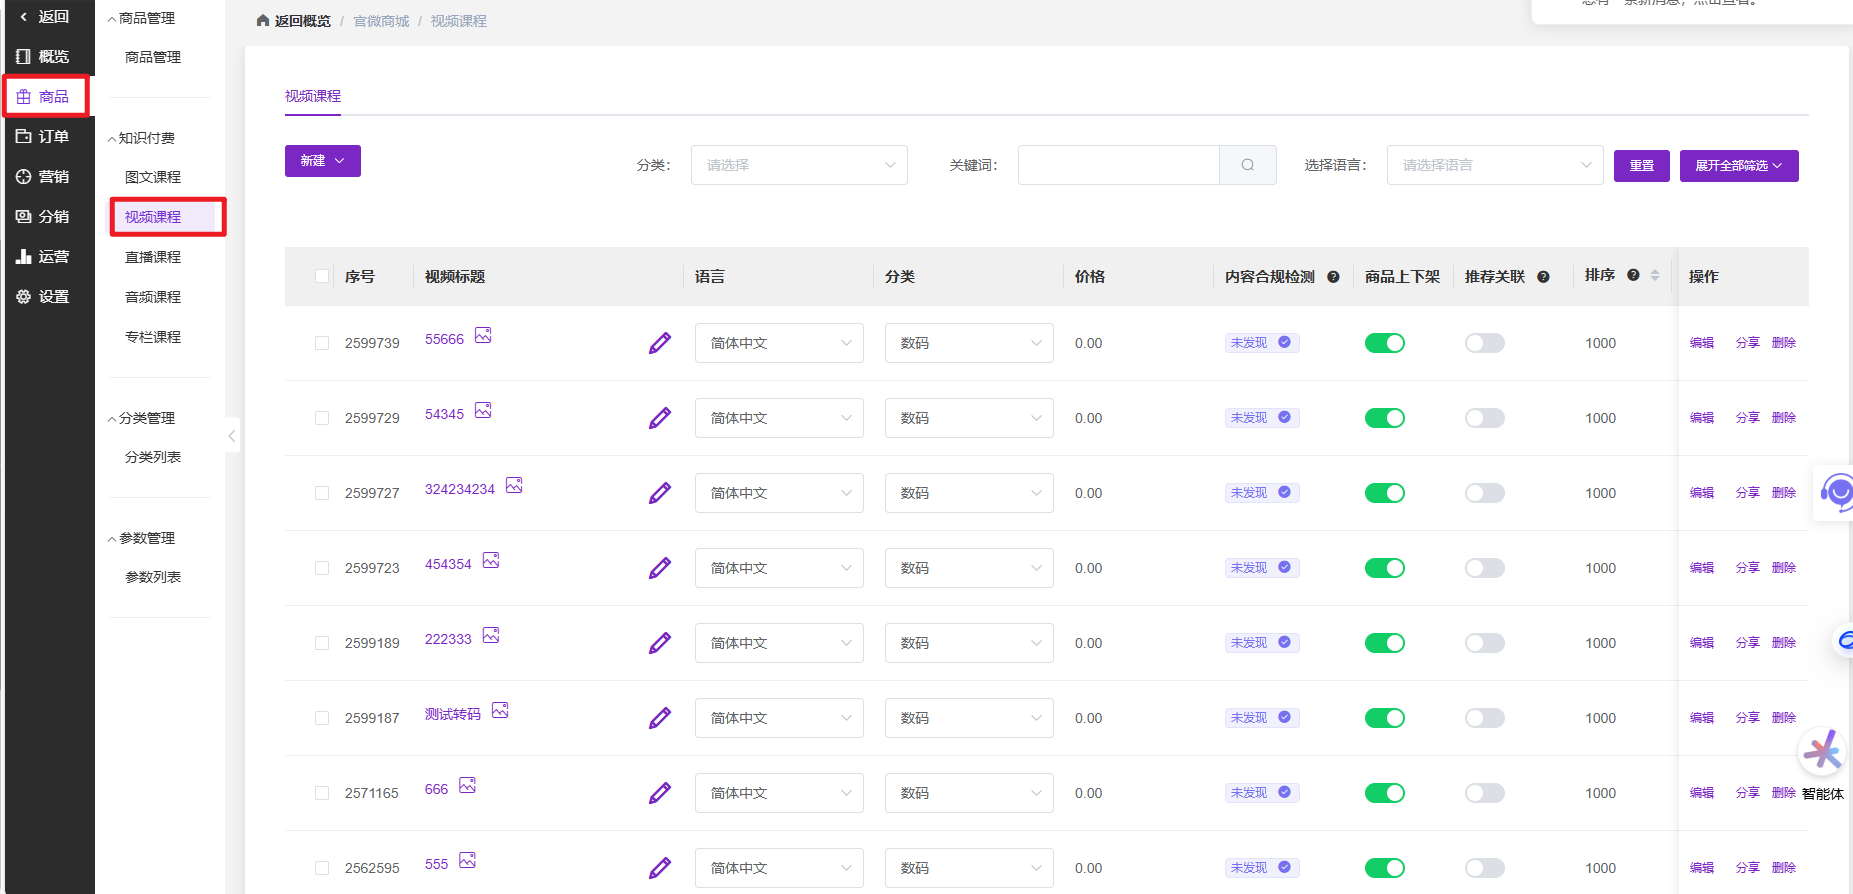The width and height of the screenshot is (1853, 894).
Task: Open the 分类 filter dropdown
Action: click(798, 165)
